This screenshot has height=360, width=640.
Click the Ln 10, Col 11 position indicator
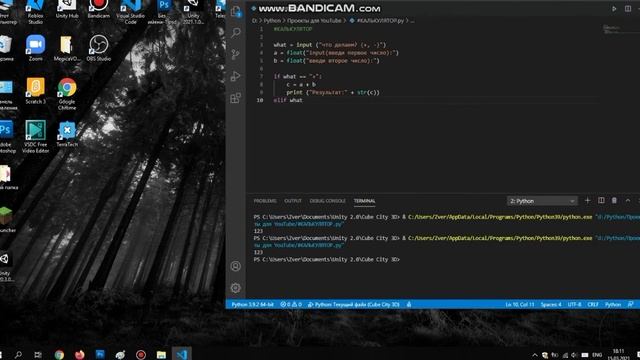coord(520,304)
